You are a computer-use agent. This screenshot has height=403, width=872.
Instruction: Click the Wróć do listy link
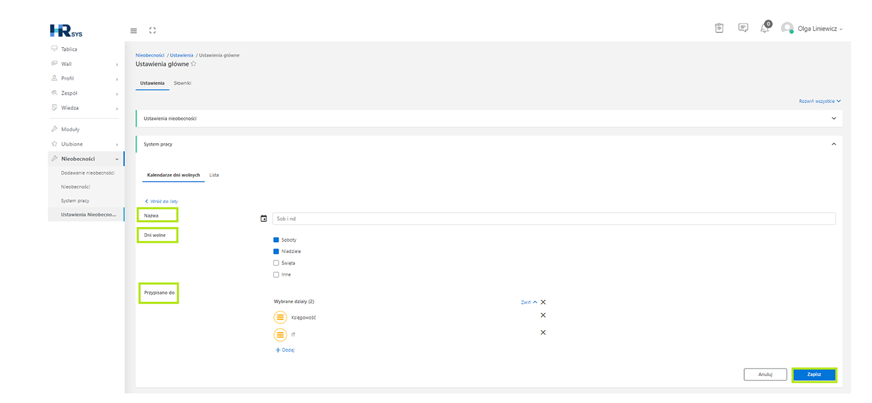161,201
